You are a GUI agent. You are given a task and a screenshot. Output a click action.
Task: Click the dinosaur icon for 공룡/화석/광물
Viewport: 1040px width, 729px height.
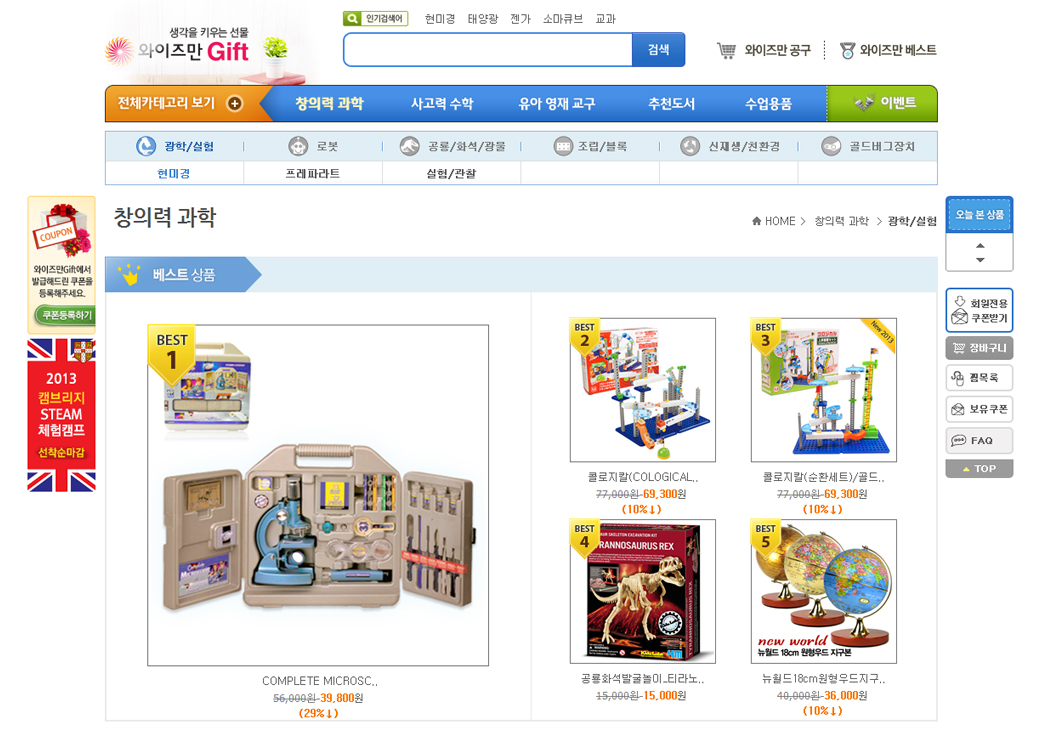(x=409, y=146)
